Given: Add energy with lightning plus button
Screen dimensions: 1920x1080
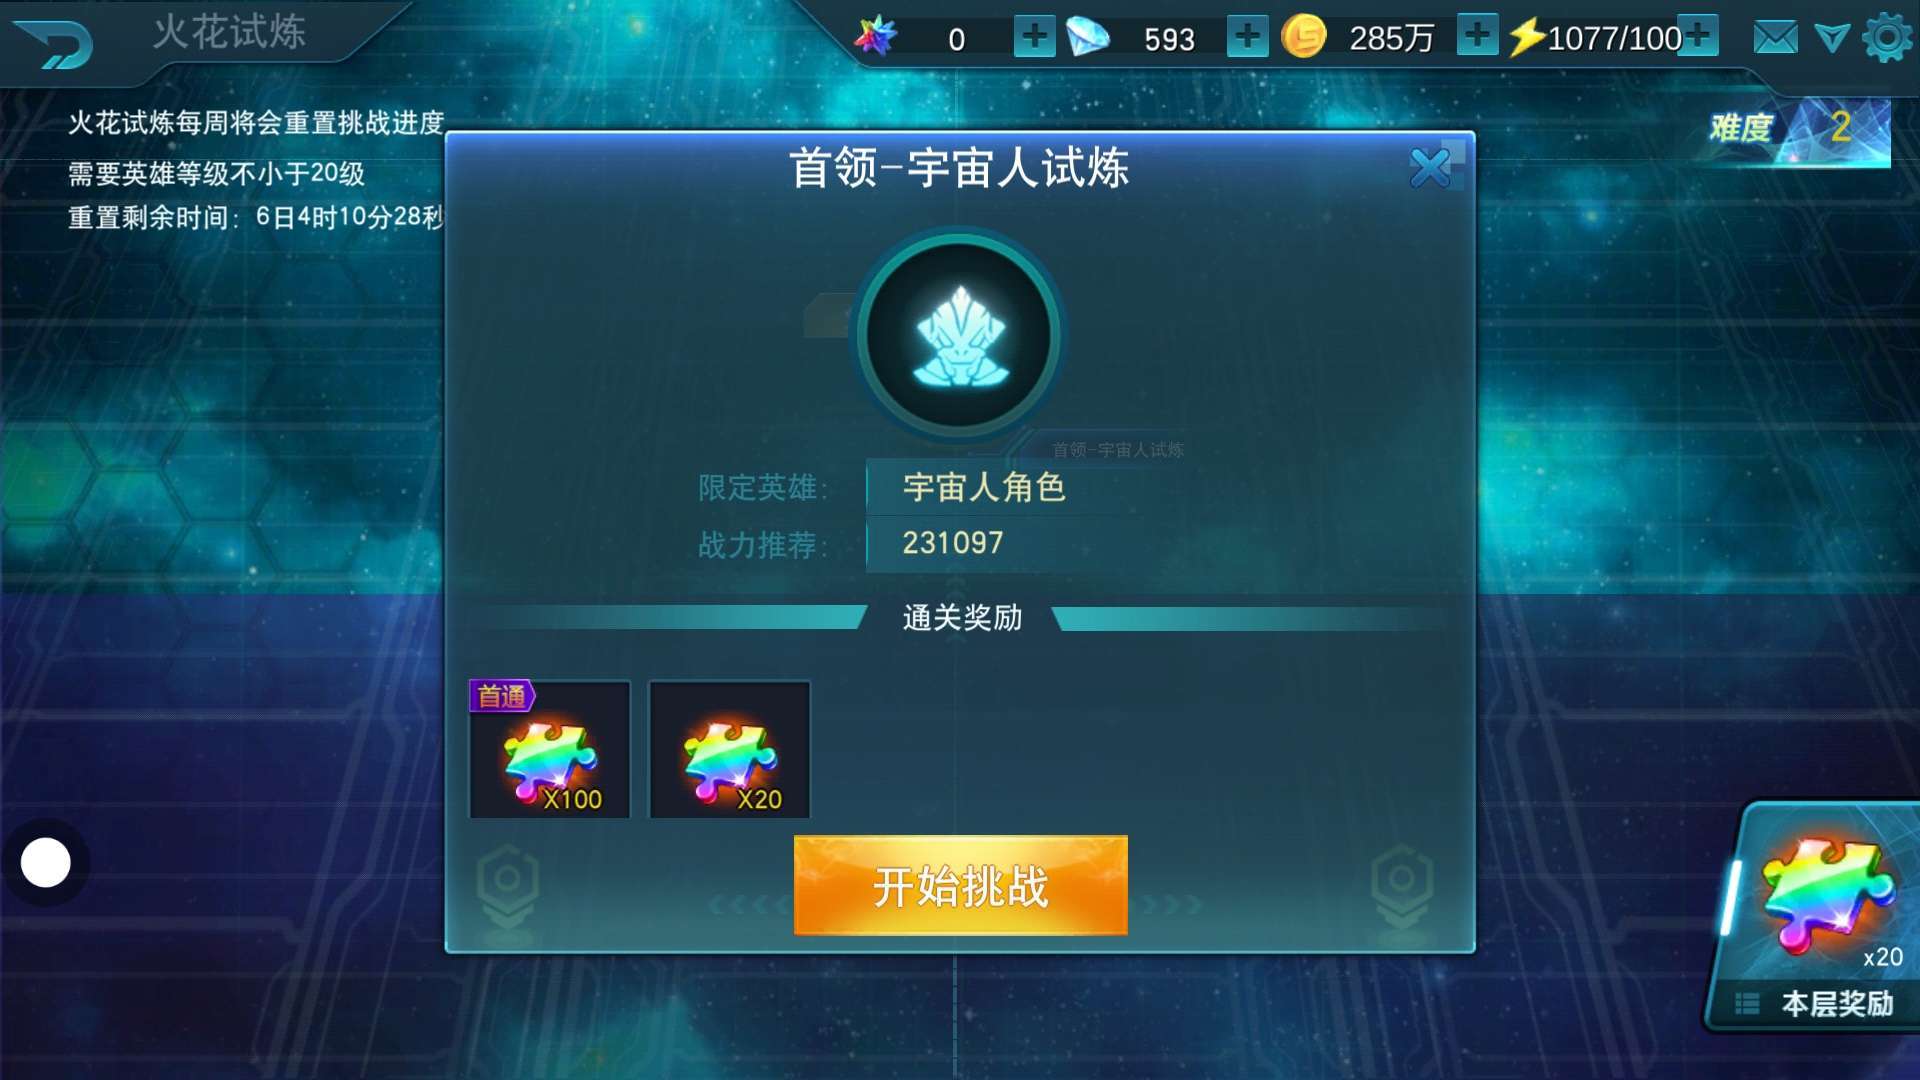Looking at the screenshot, I should click(x=1698, y=35).
